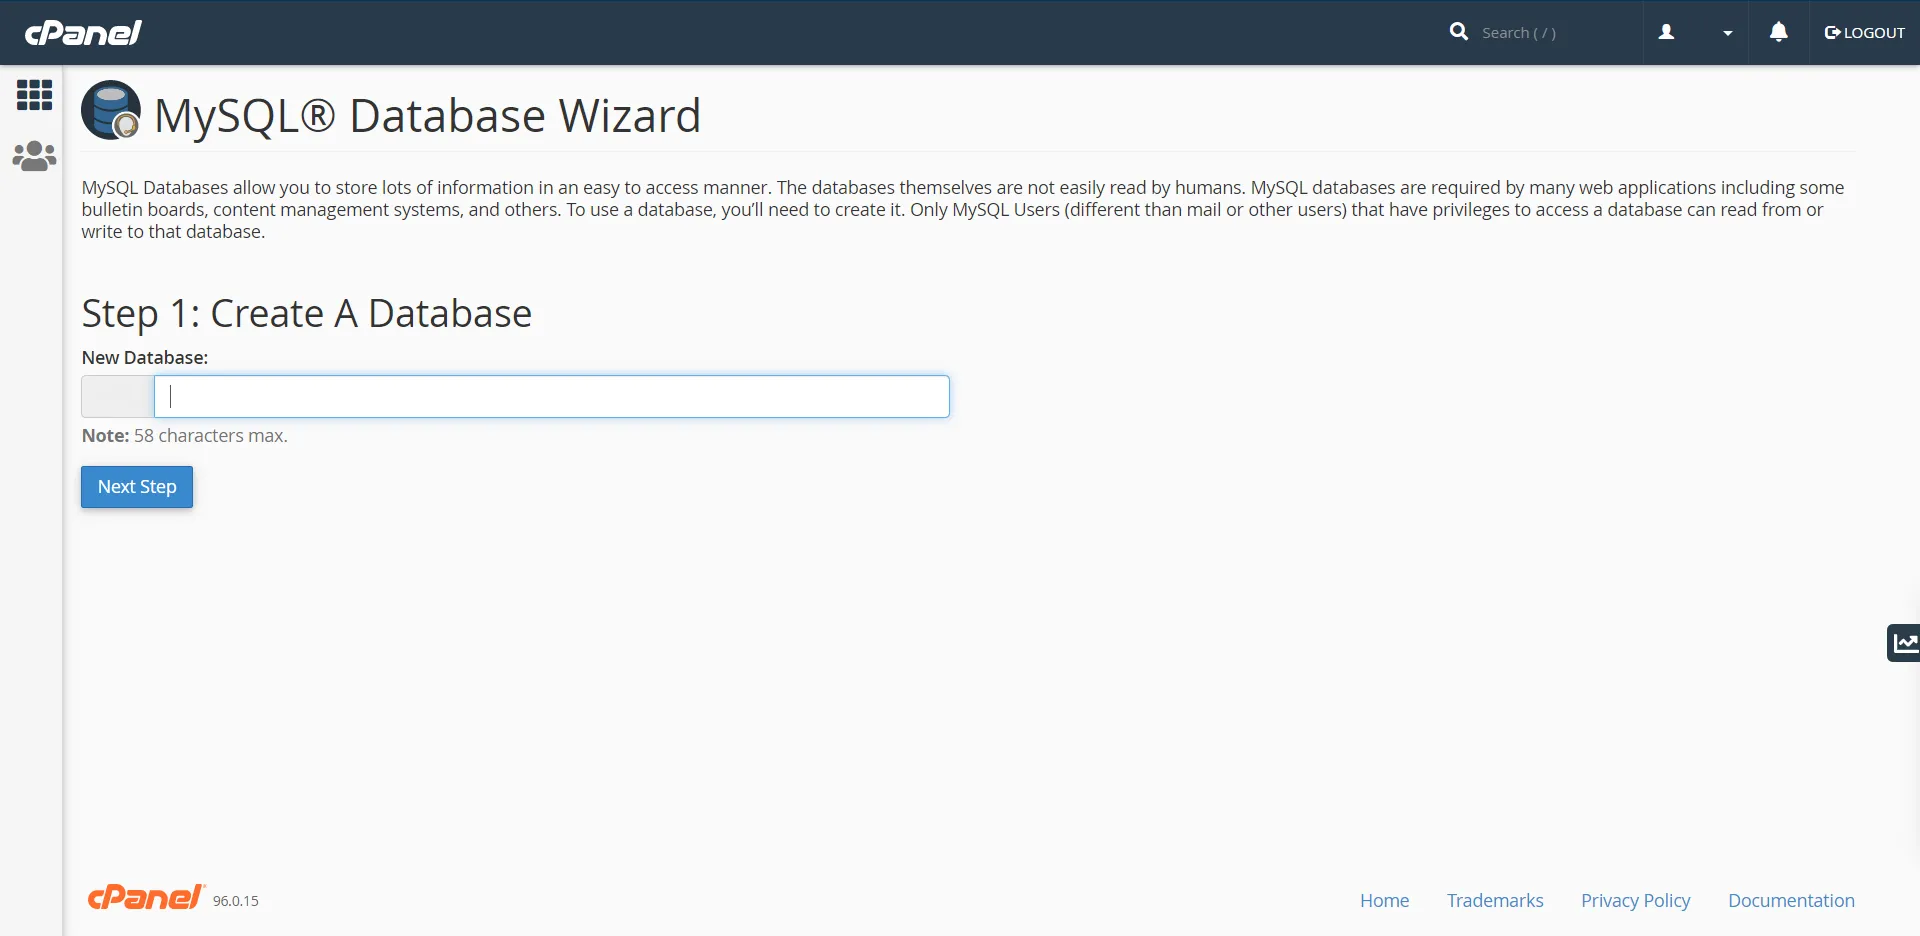The height and width of the screenshot is (936, 1920).
Task: Click the 'New Database:' label
Action: [145, 358]
